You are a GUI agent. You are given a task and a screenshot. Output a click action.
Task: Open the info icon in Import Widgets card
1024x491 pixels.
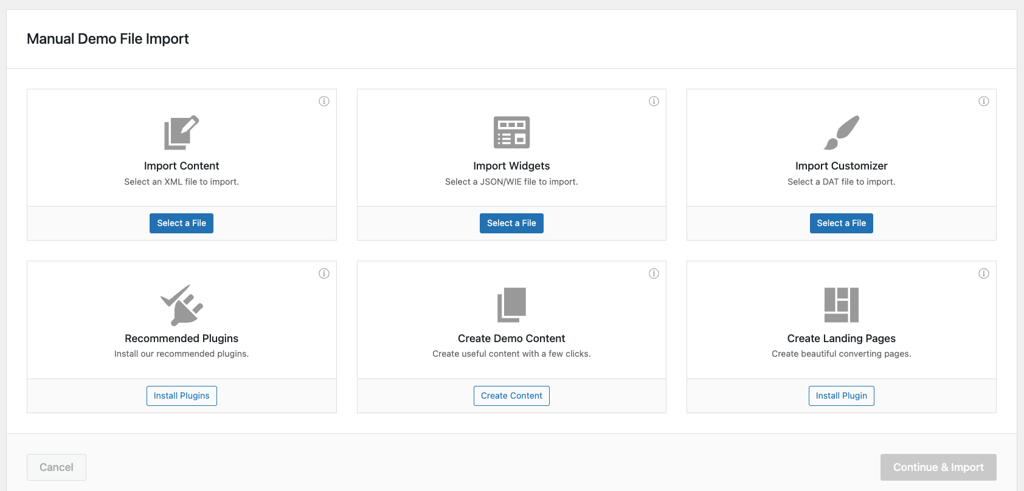654,101
